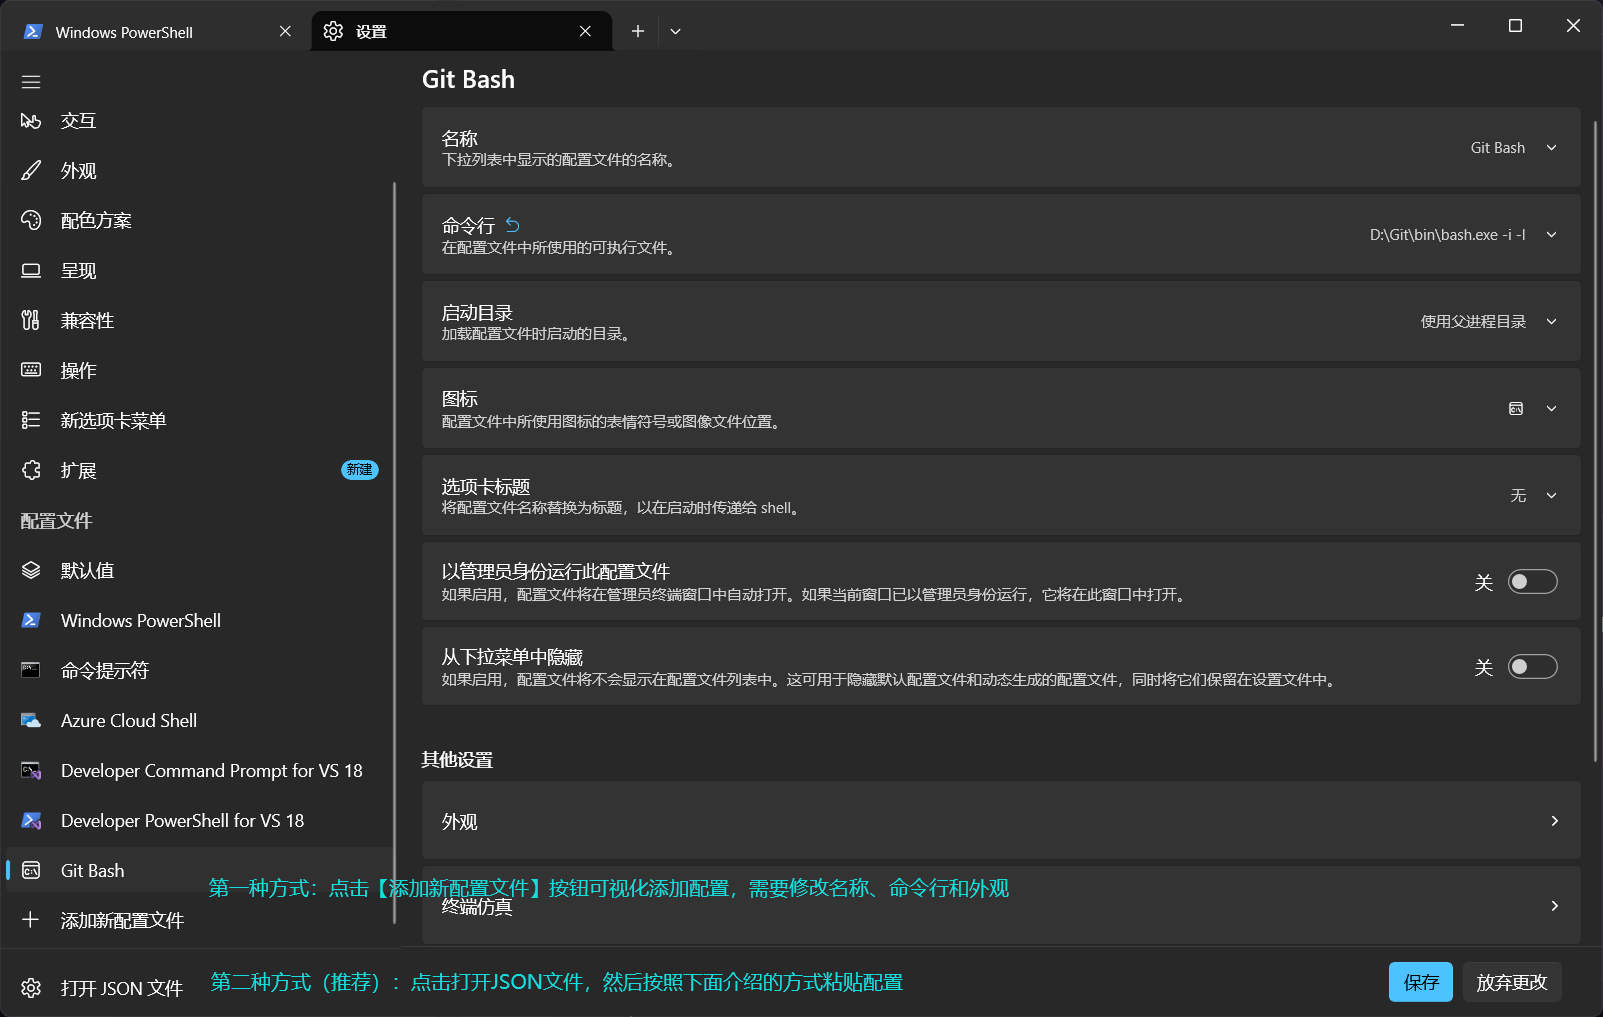Click the Developer Command Prompt for VS 18 icon
Screen dimensions: 1603x1017
click(31, 771)
